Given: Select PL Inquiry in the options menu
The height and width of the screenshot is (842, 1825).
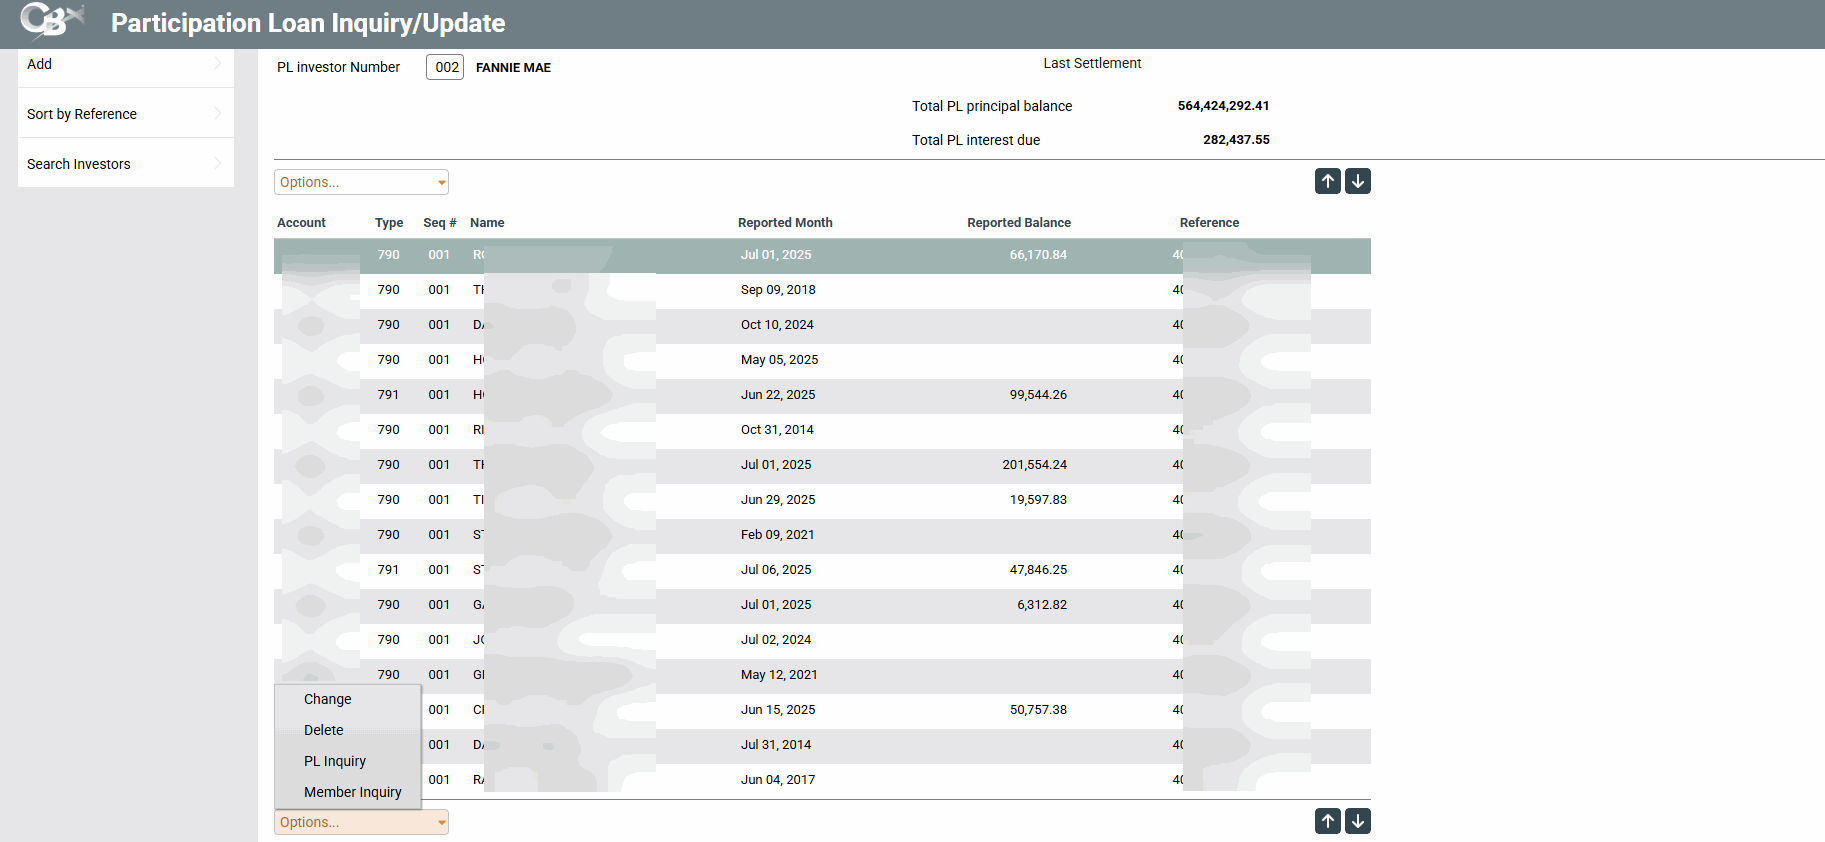Looking at the screenshot, I should point(335,761).
